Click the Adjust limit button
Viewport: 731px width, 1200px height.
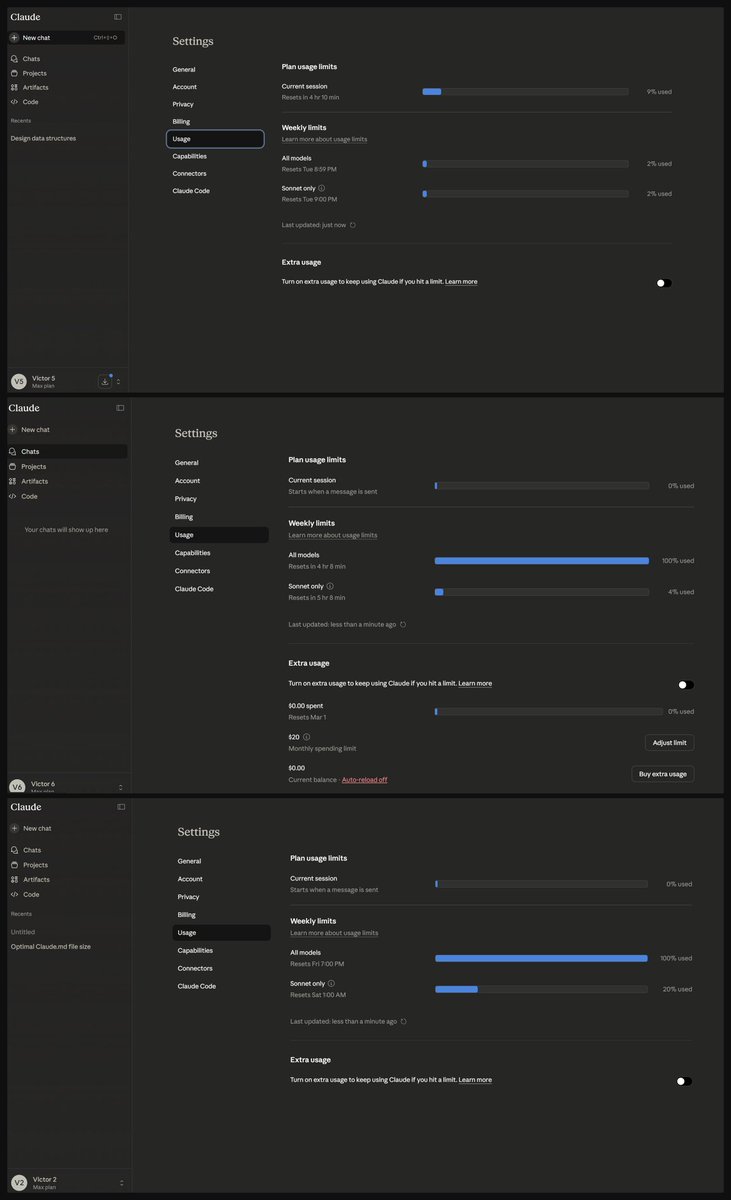(x=669, y=743)
